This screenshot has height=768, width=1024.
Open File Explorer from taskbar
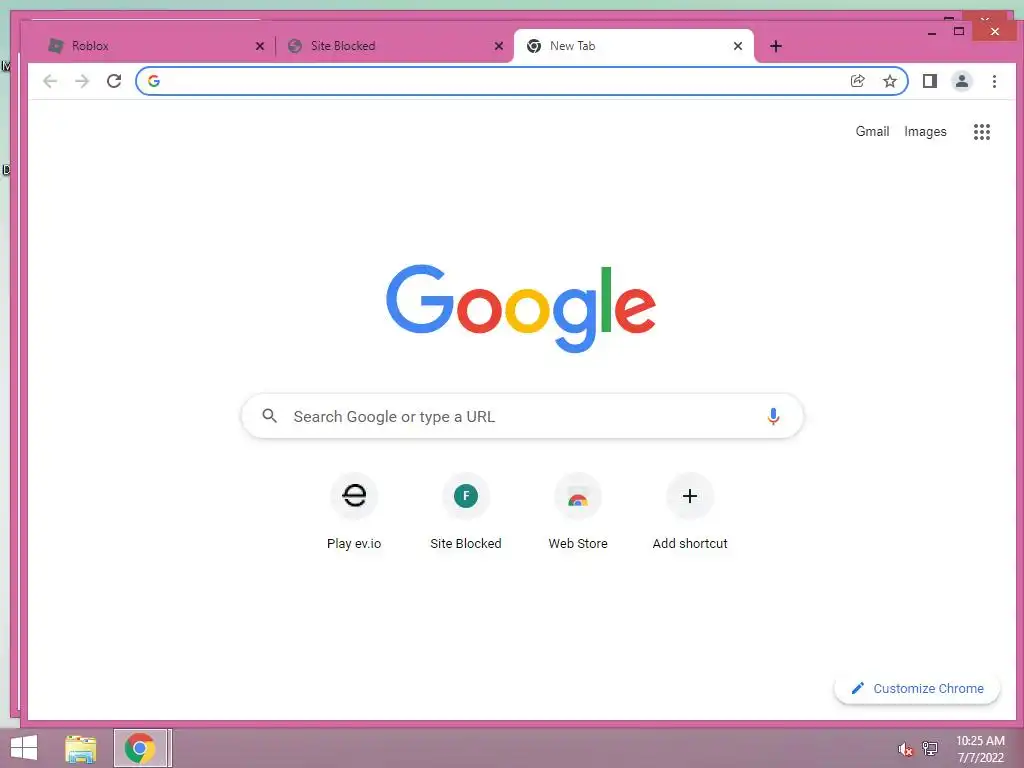pos(80,748)
